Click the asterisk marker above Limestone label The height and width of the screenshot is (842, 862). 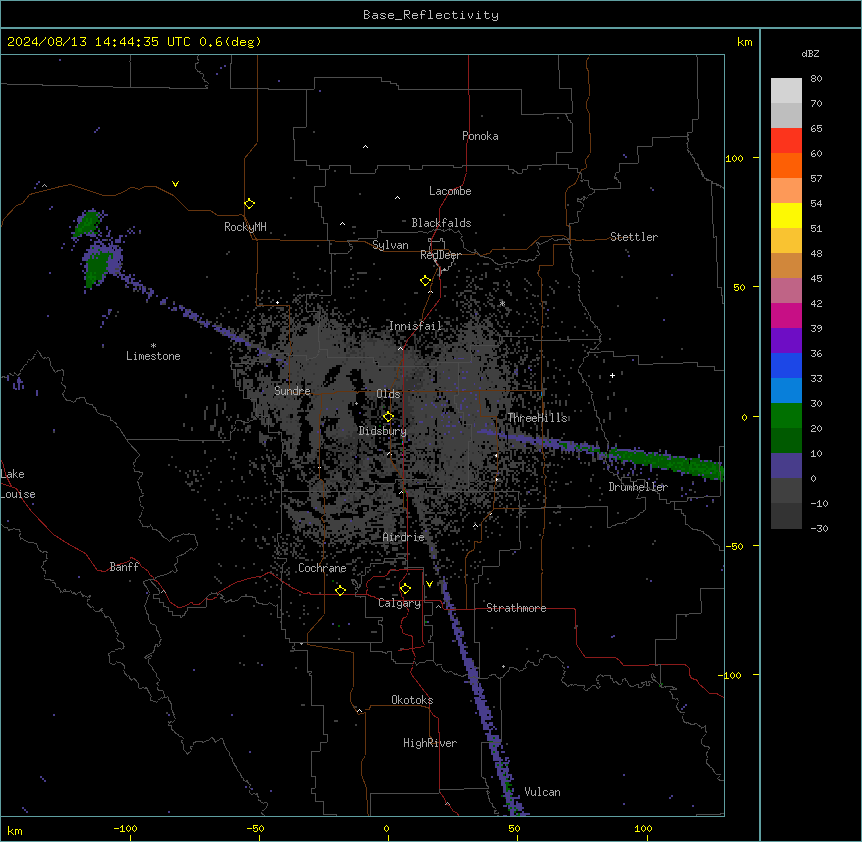(153, 346)
